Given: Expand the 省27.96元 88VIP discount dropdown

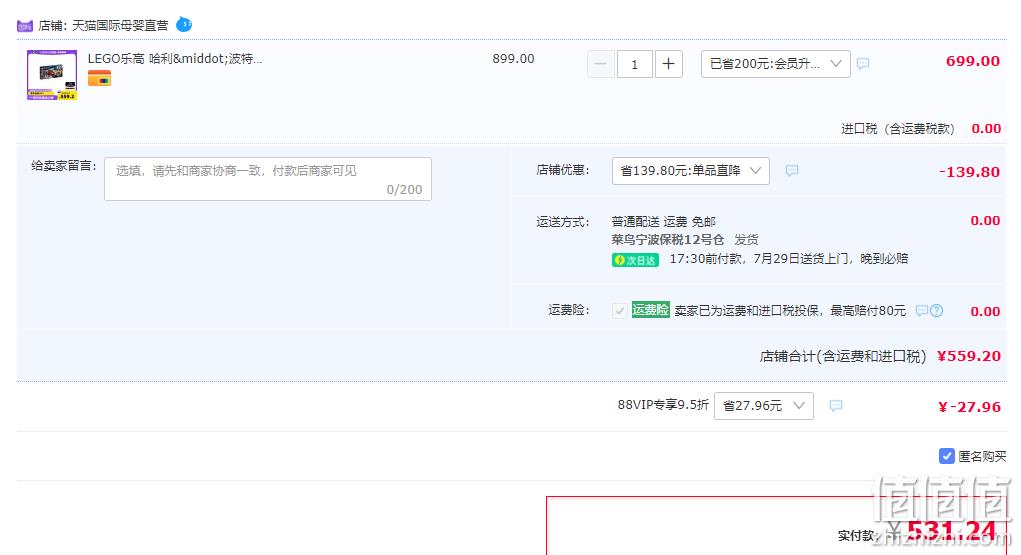Looking at the screenshot, I should (x=764, y=406).
